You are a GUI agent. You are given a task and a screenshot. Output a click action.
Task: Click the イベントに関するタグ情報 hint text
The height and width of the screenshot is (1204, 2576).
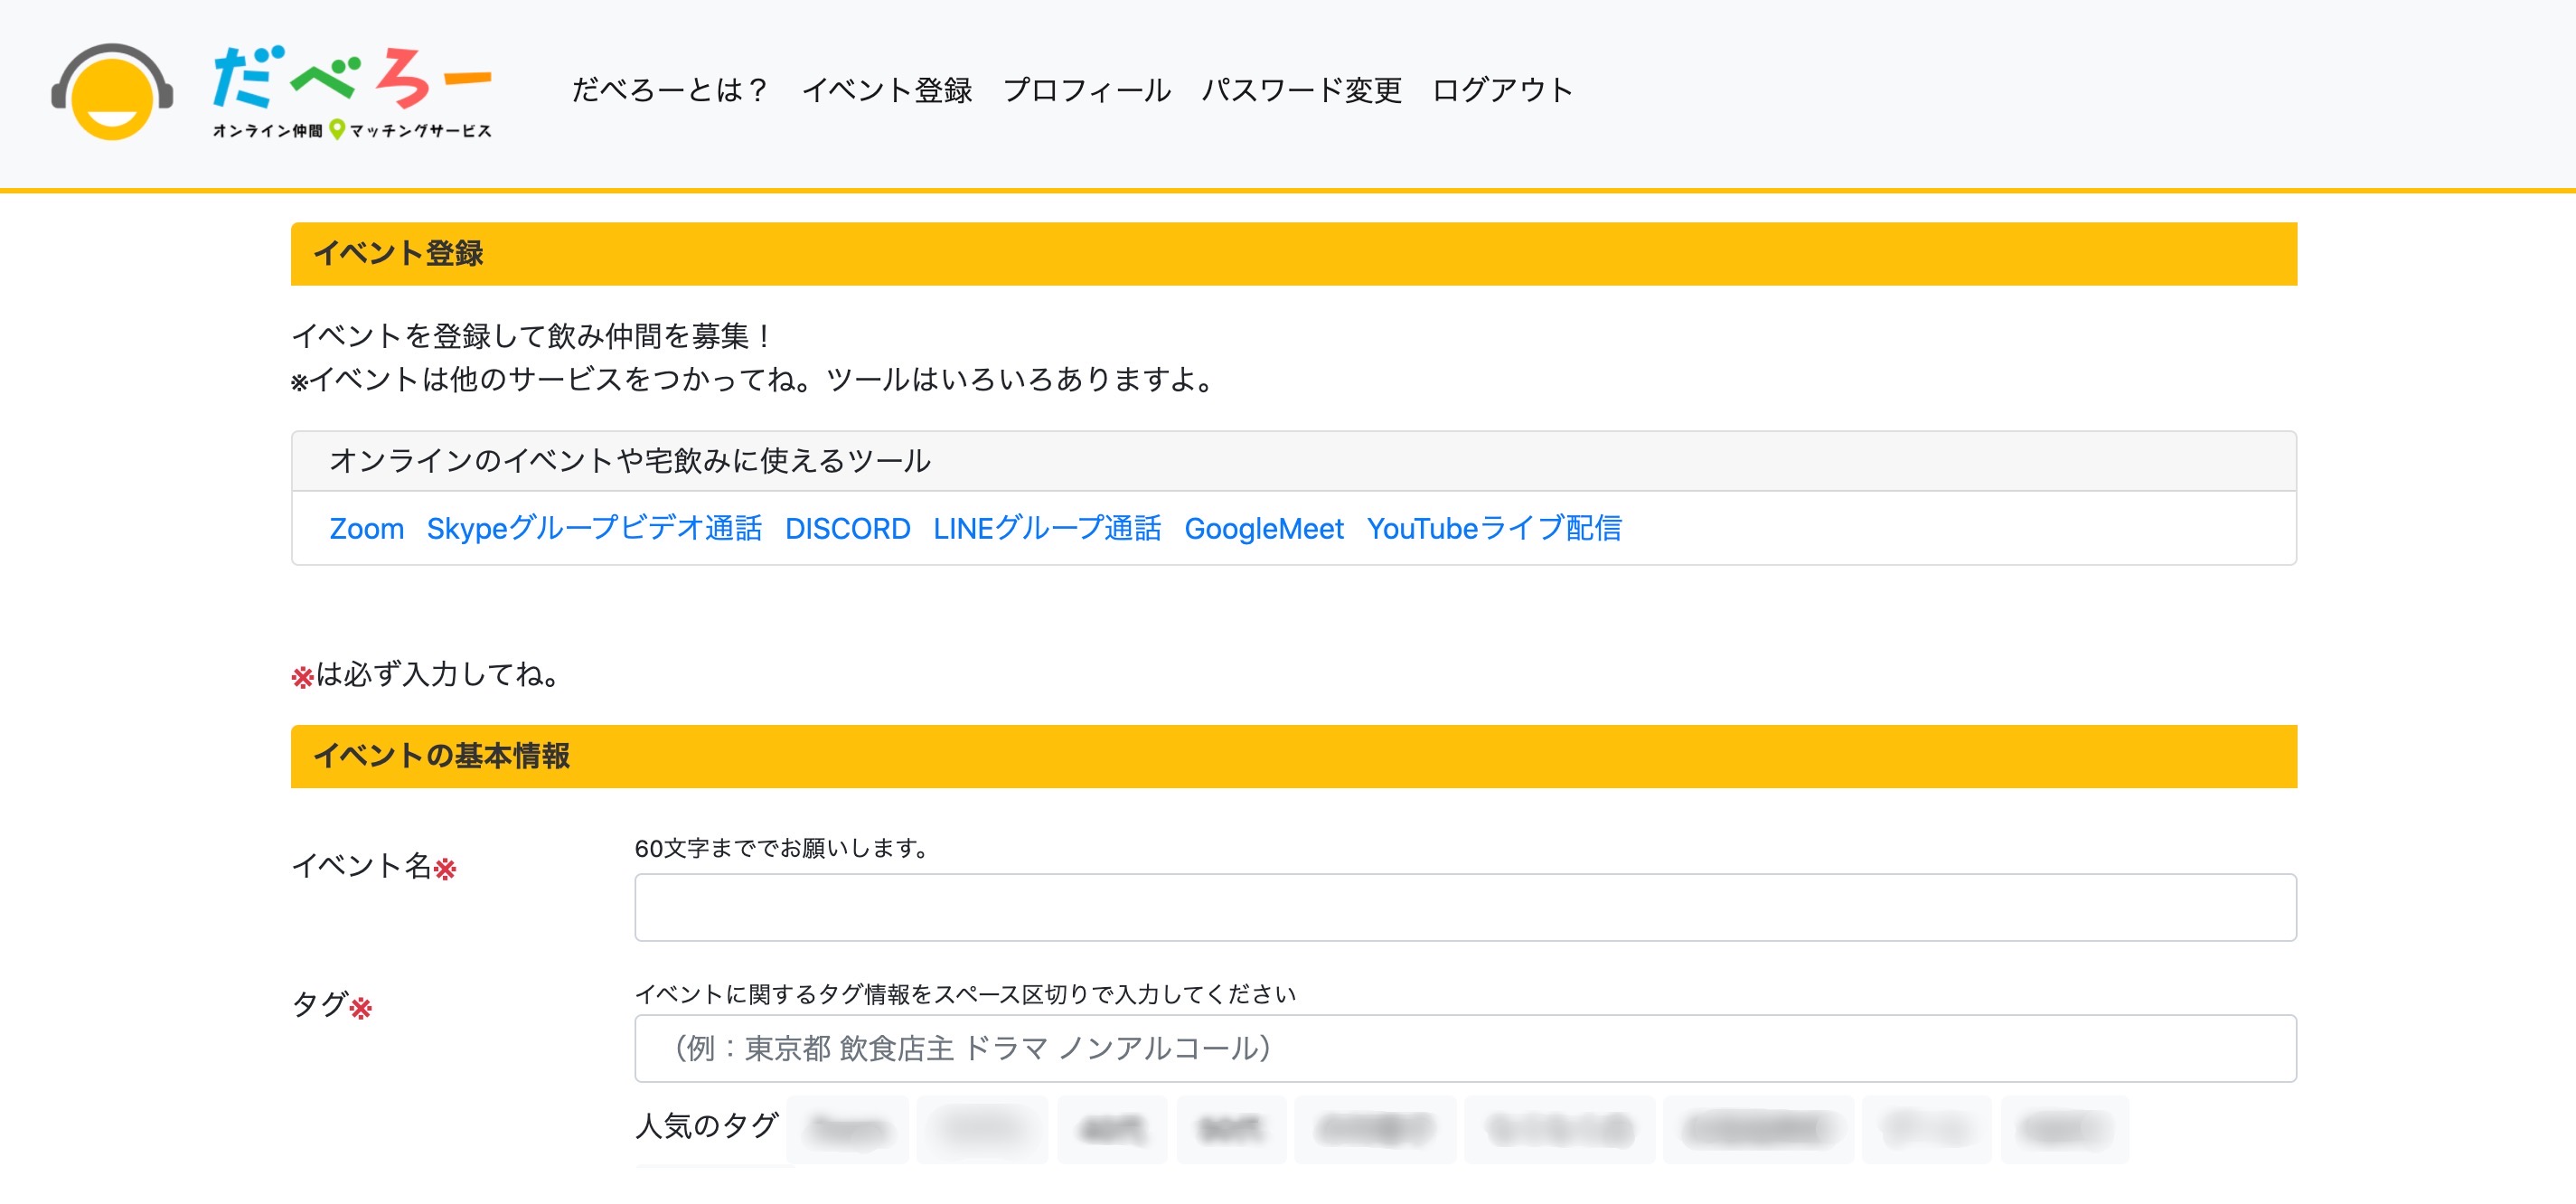[x=965, y=994]
